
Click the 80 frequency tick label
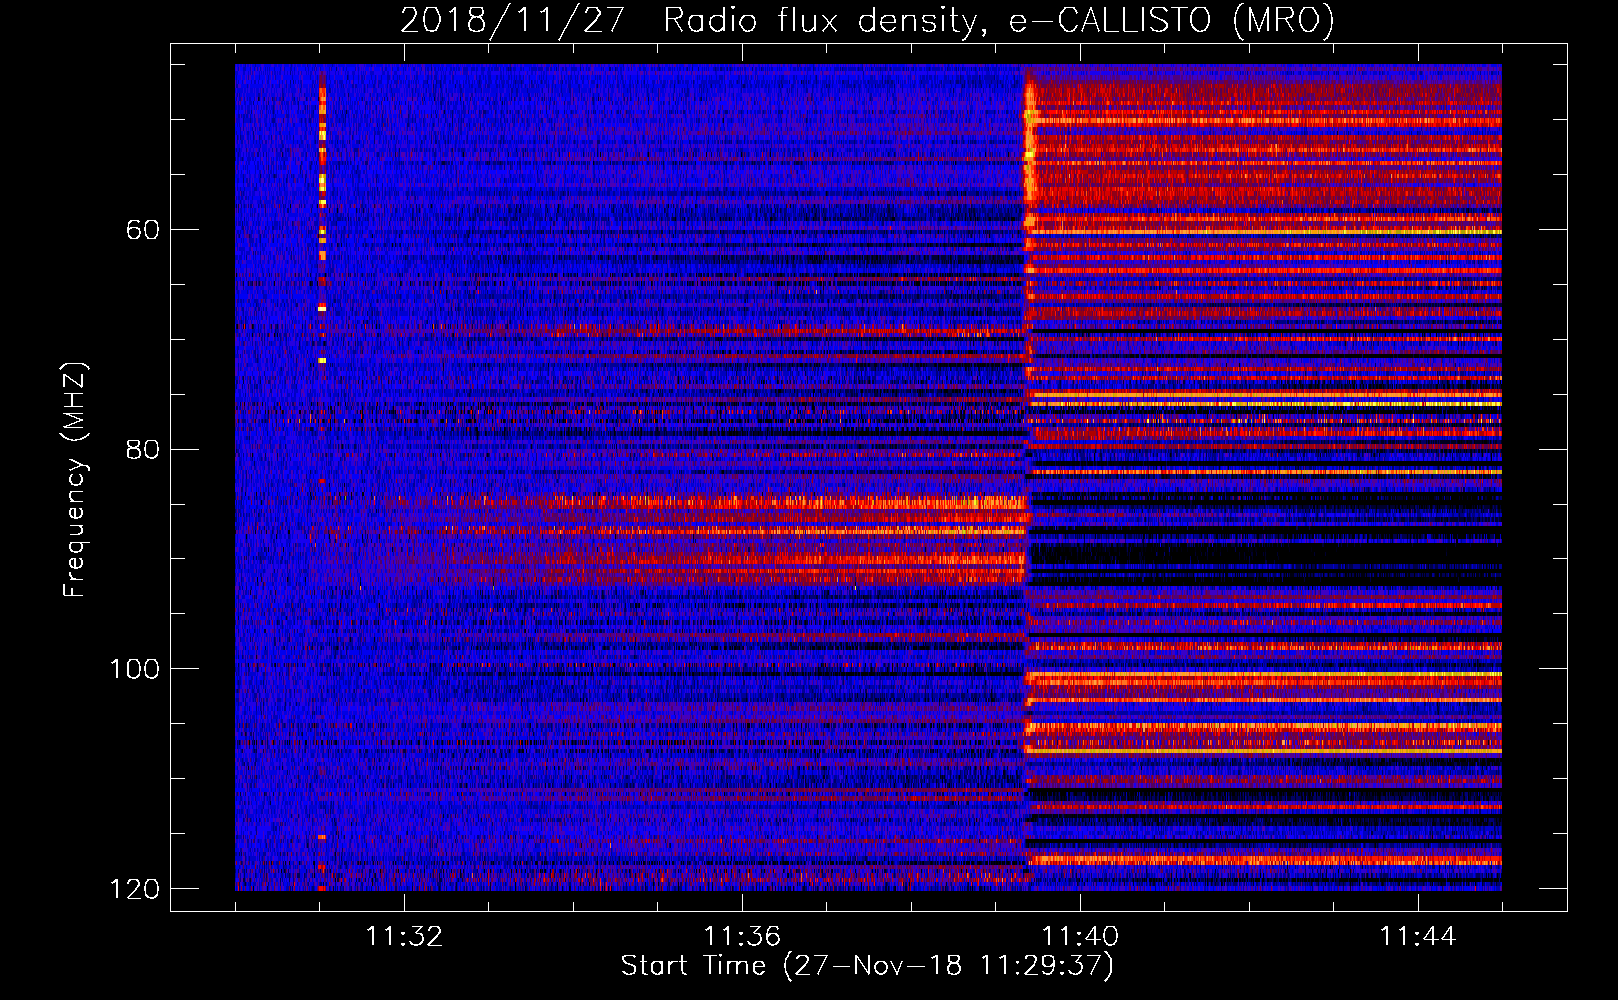click(143, 449)
